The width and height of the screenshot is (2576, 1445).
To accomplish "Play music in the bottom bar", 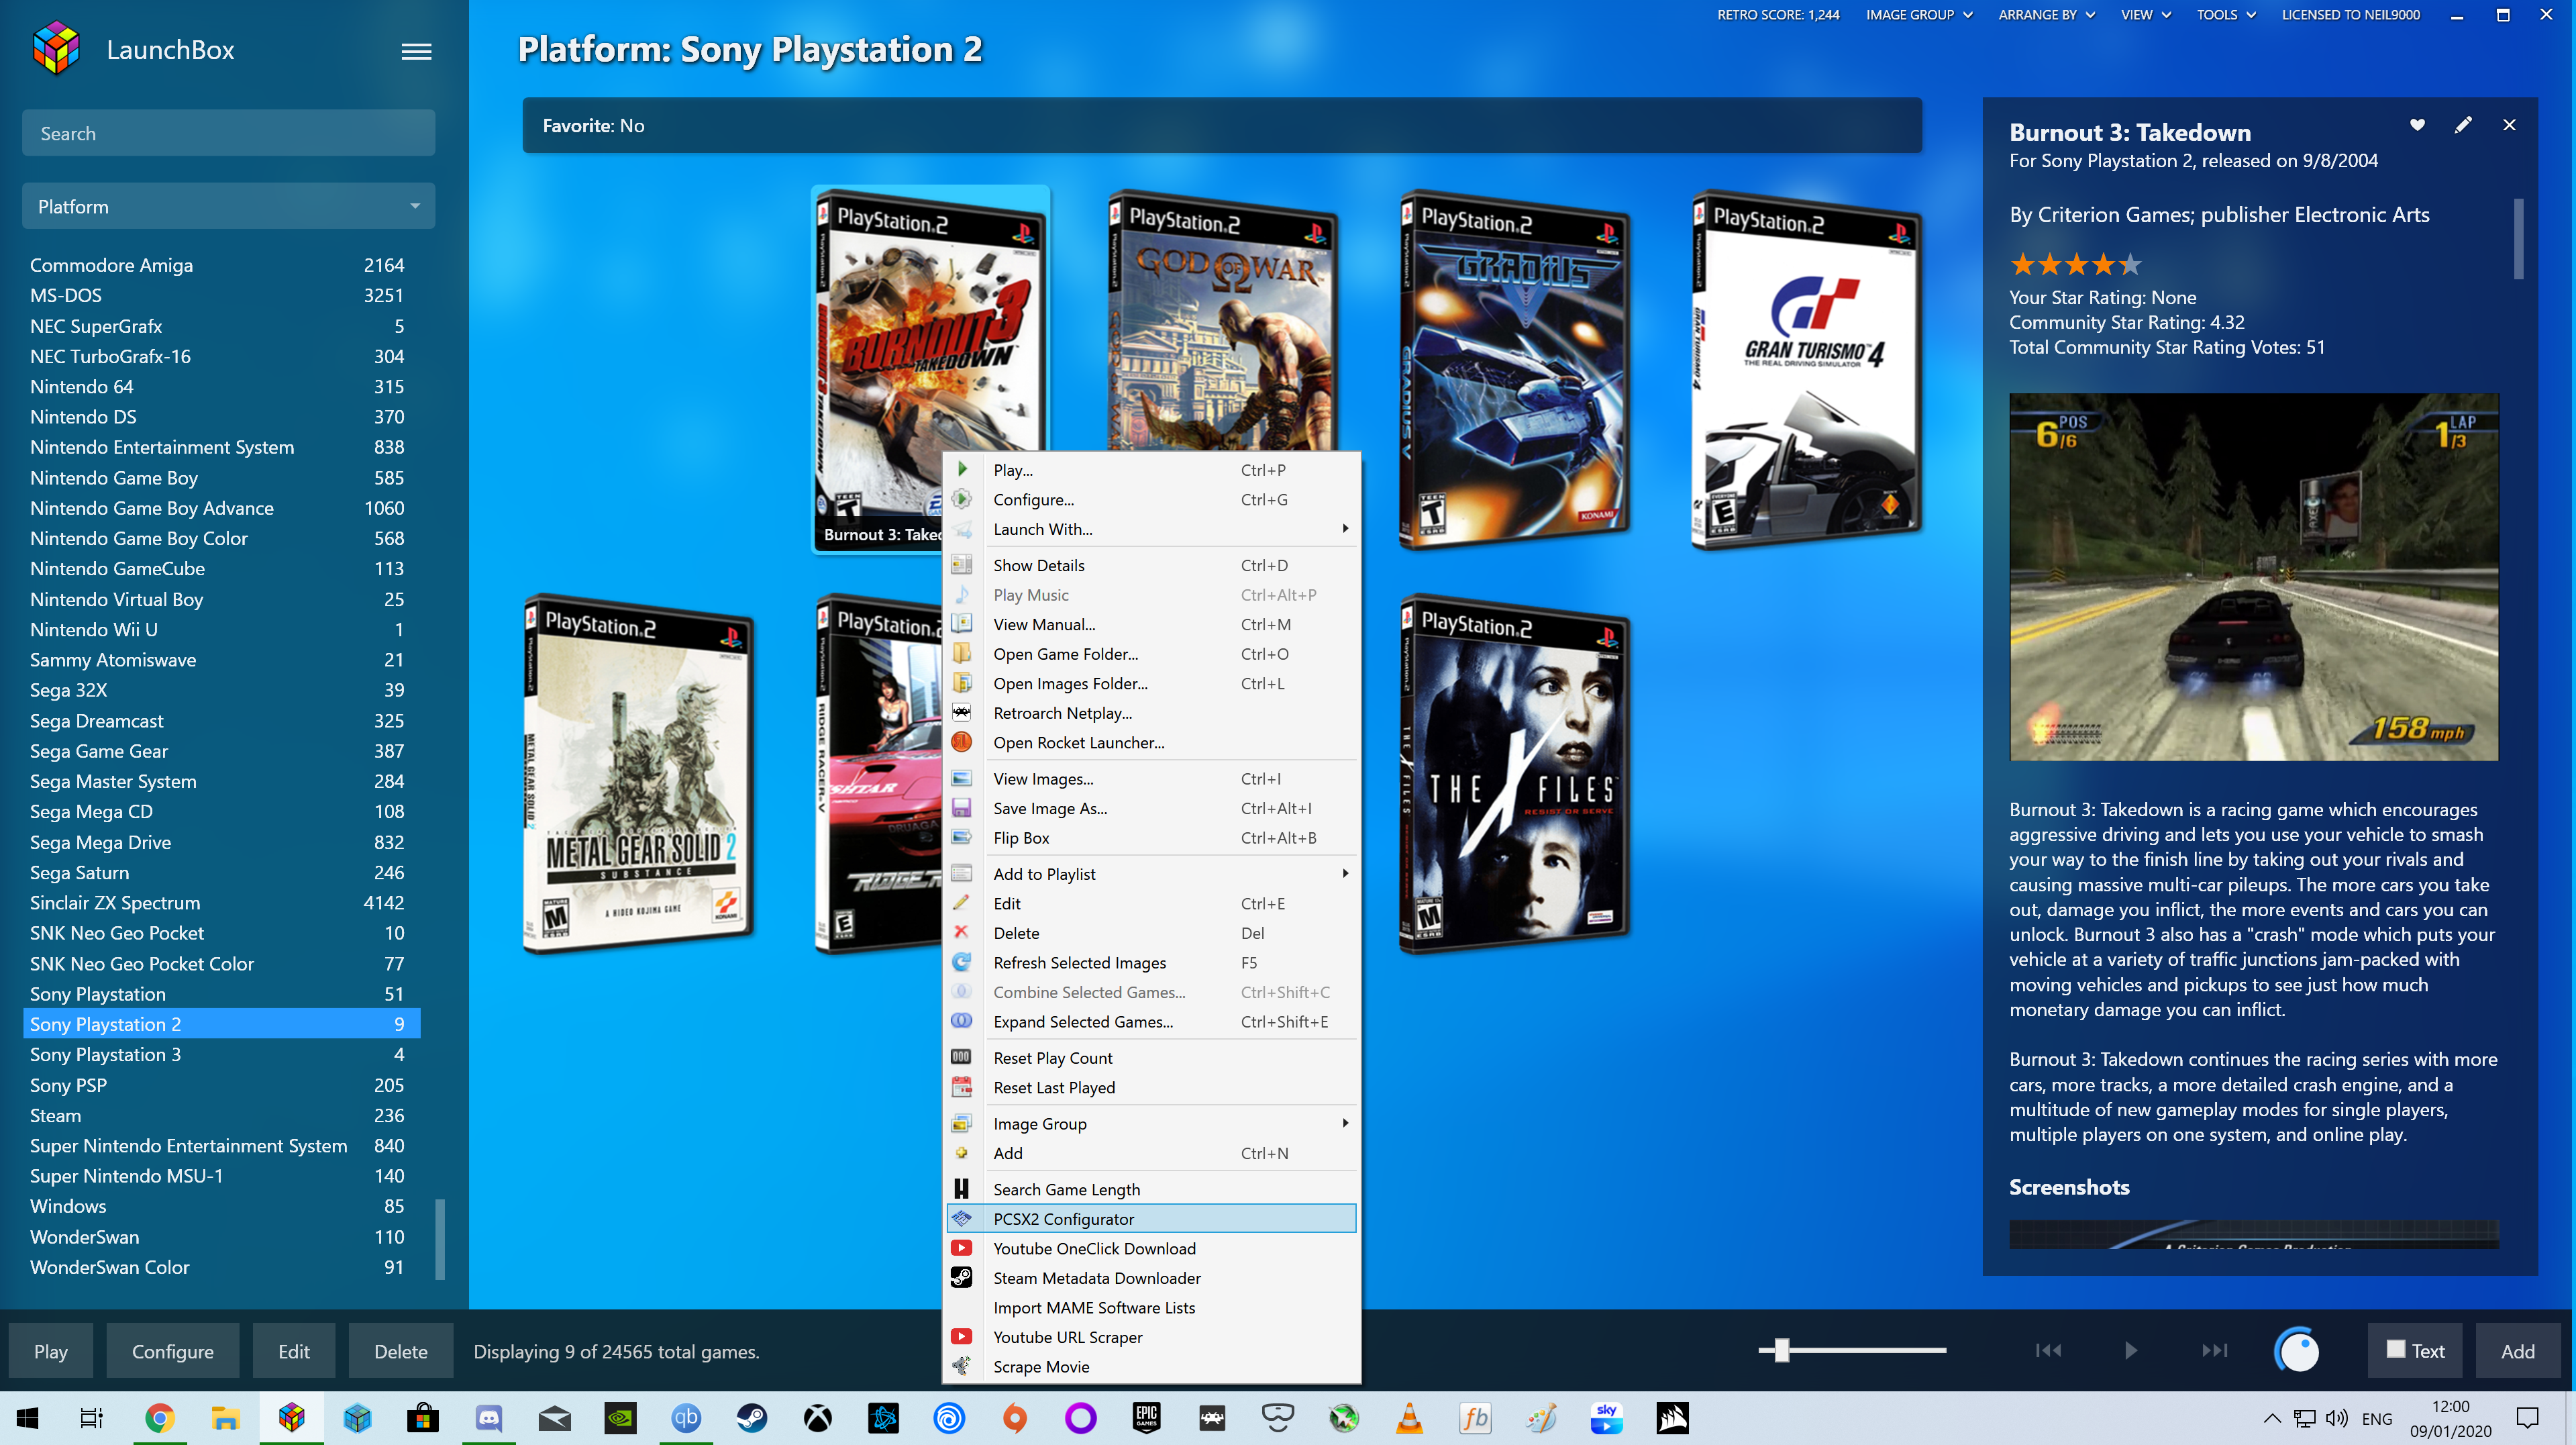I will pyautogui.click(x=2131, y=1351).
